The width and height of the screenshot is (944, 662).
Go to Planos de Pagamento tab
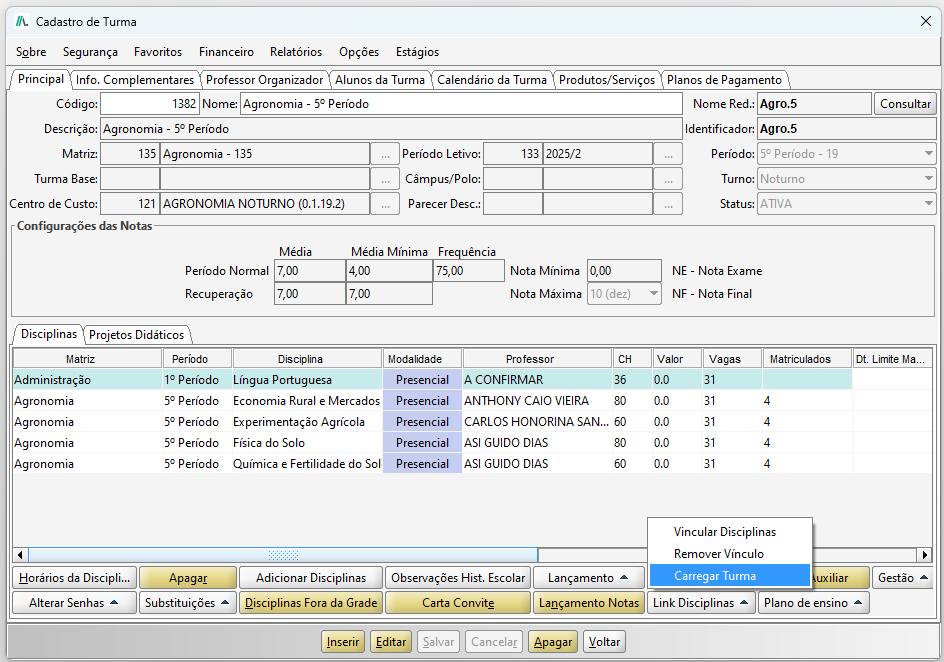[724, 79]
